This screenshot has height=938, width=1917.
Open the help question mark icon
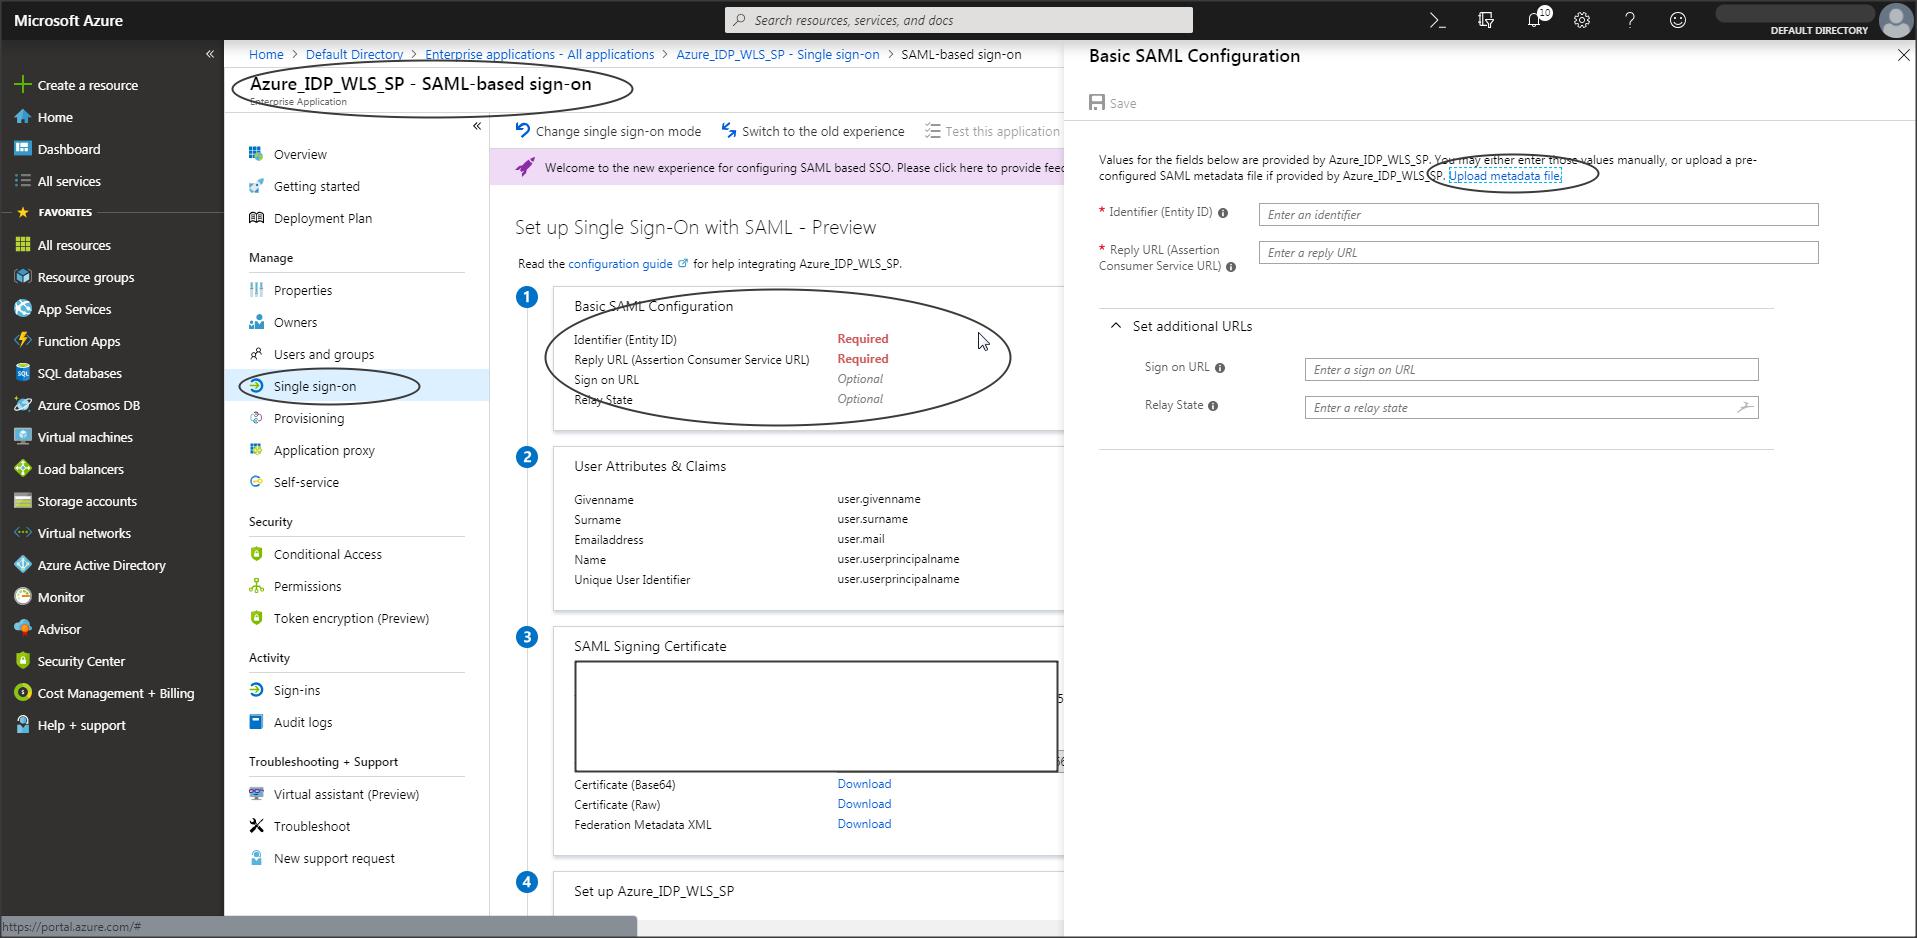(1630, 20)
